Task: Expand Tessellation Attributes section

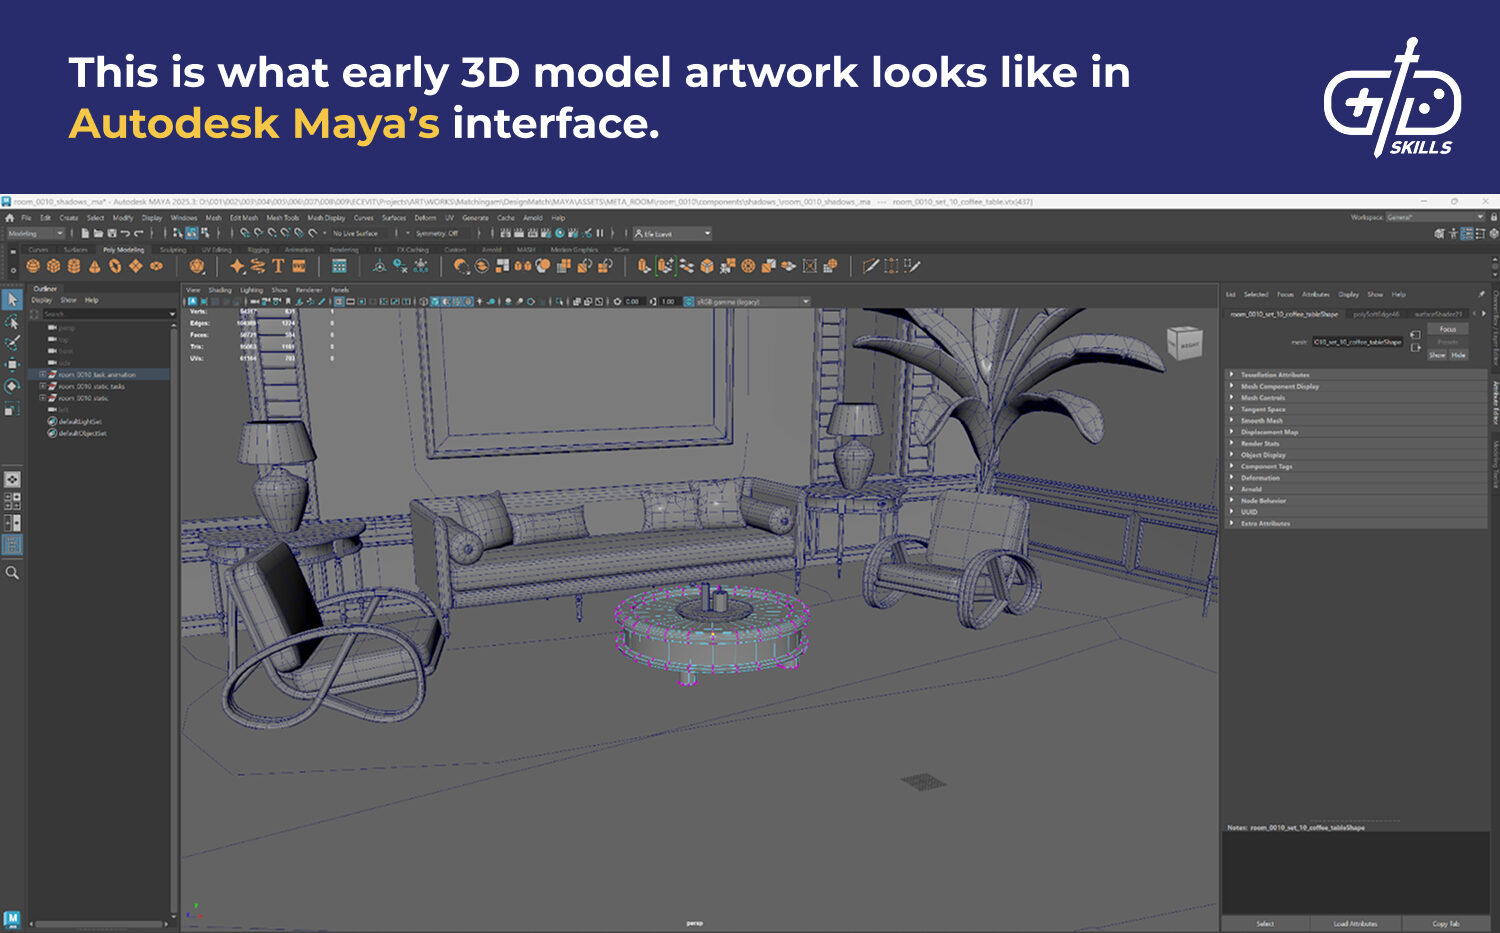Action: [x=1357, y=375]
